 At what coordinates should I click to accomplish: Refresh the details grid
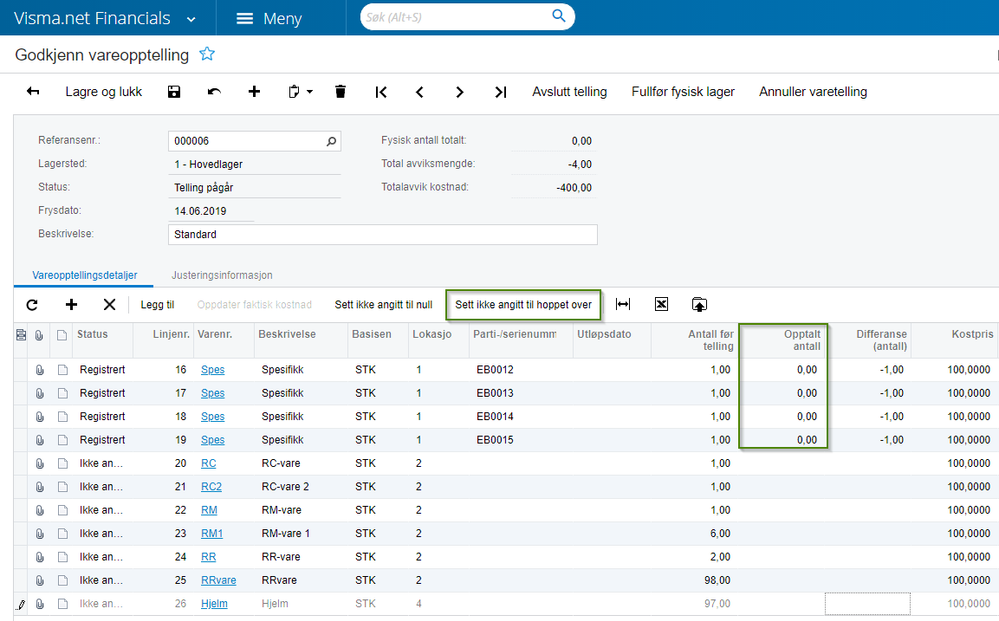click(32, 305)
